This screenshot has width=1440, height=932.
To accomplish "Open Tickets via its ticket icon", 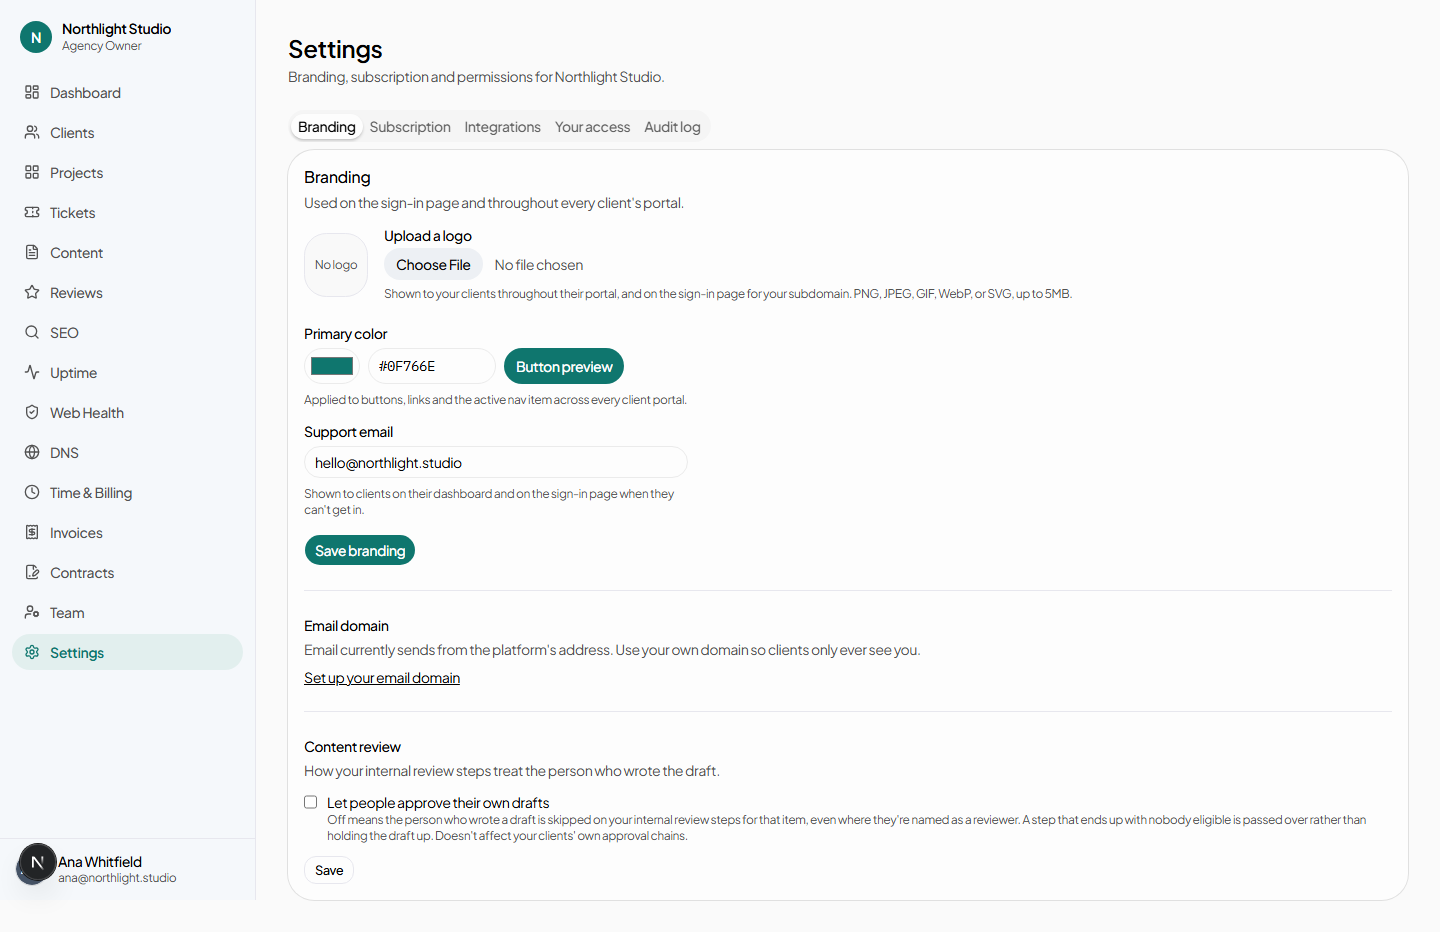I will 32,212.
